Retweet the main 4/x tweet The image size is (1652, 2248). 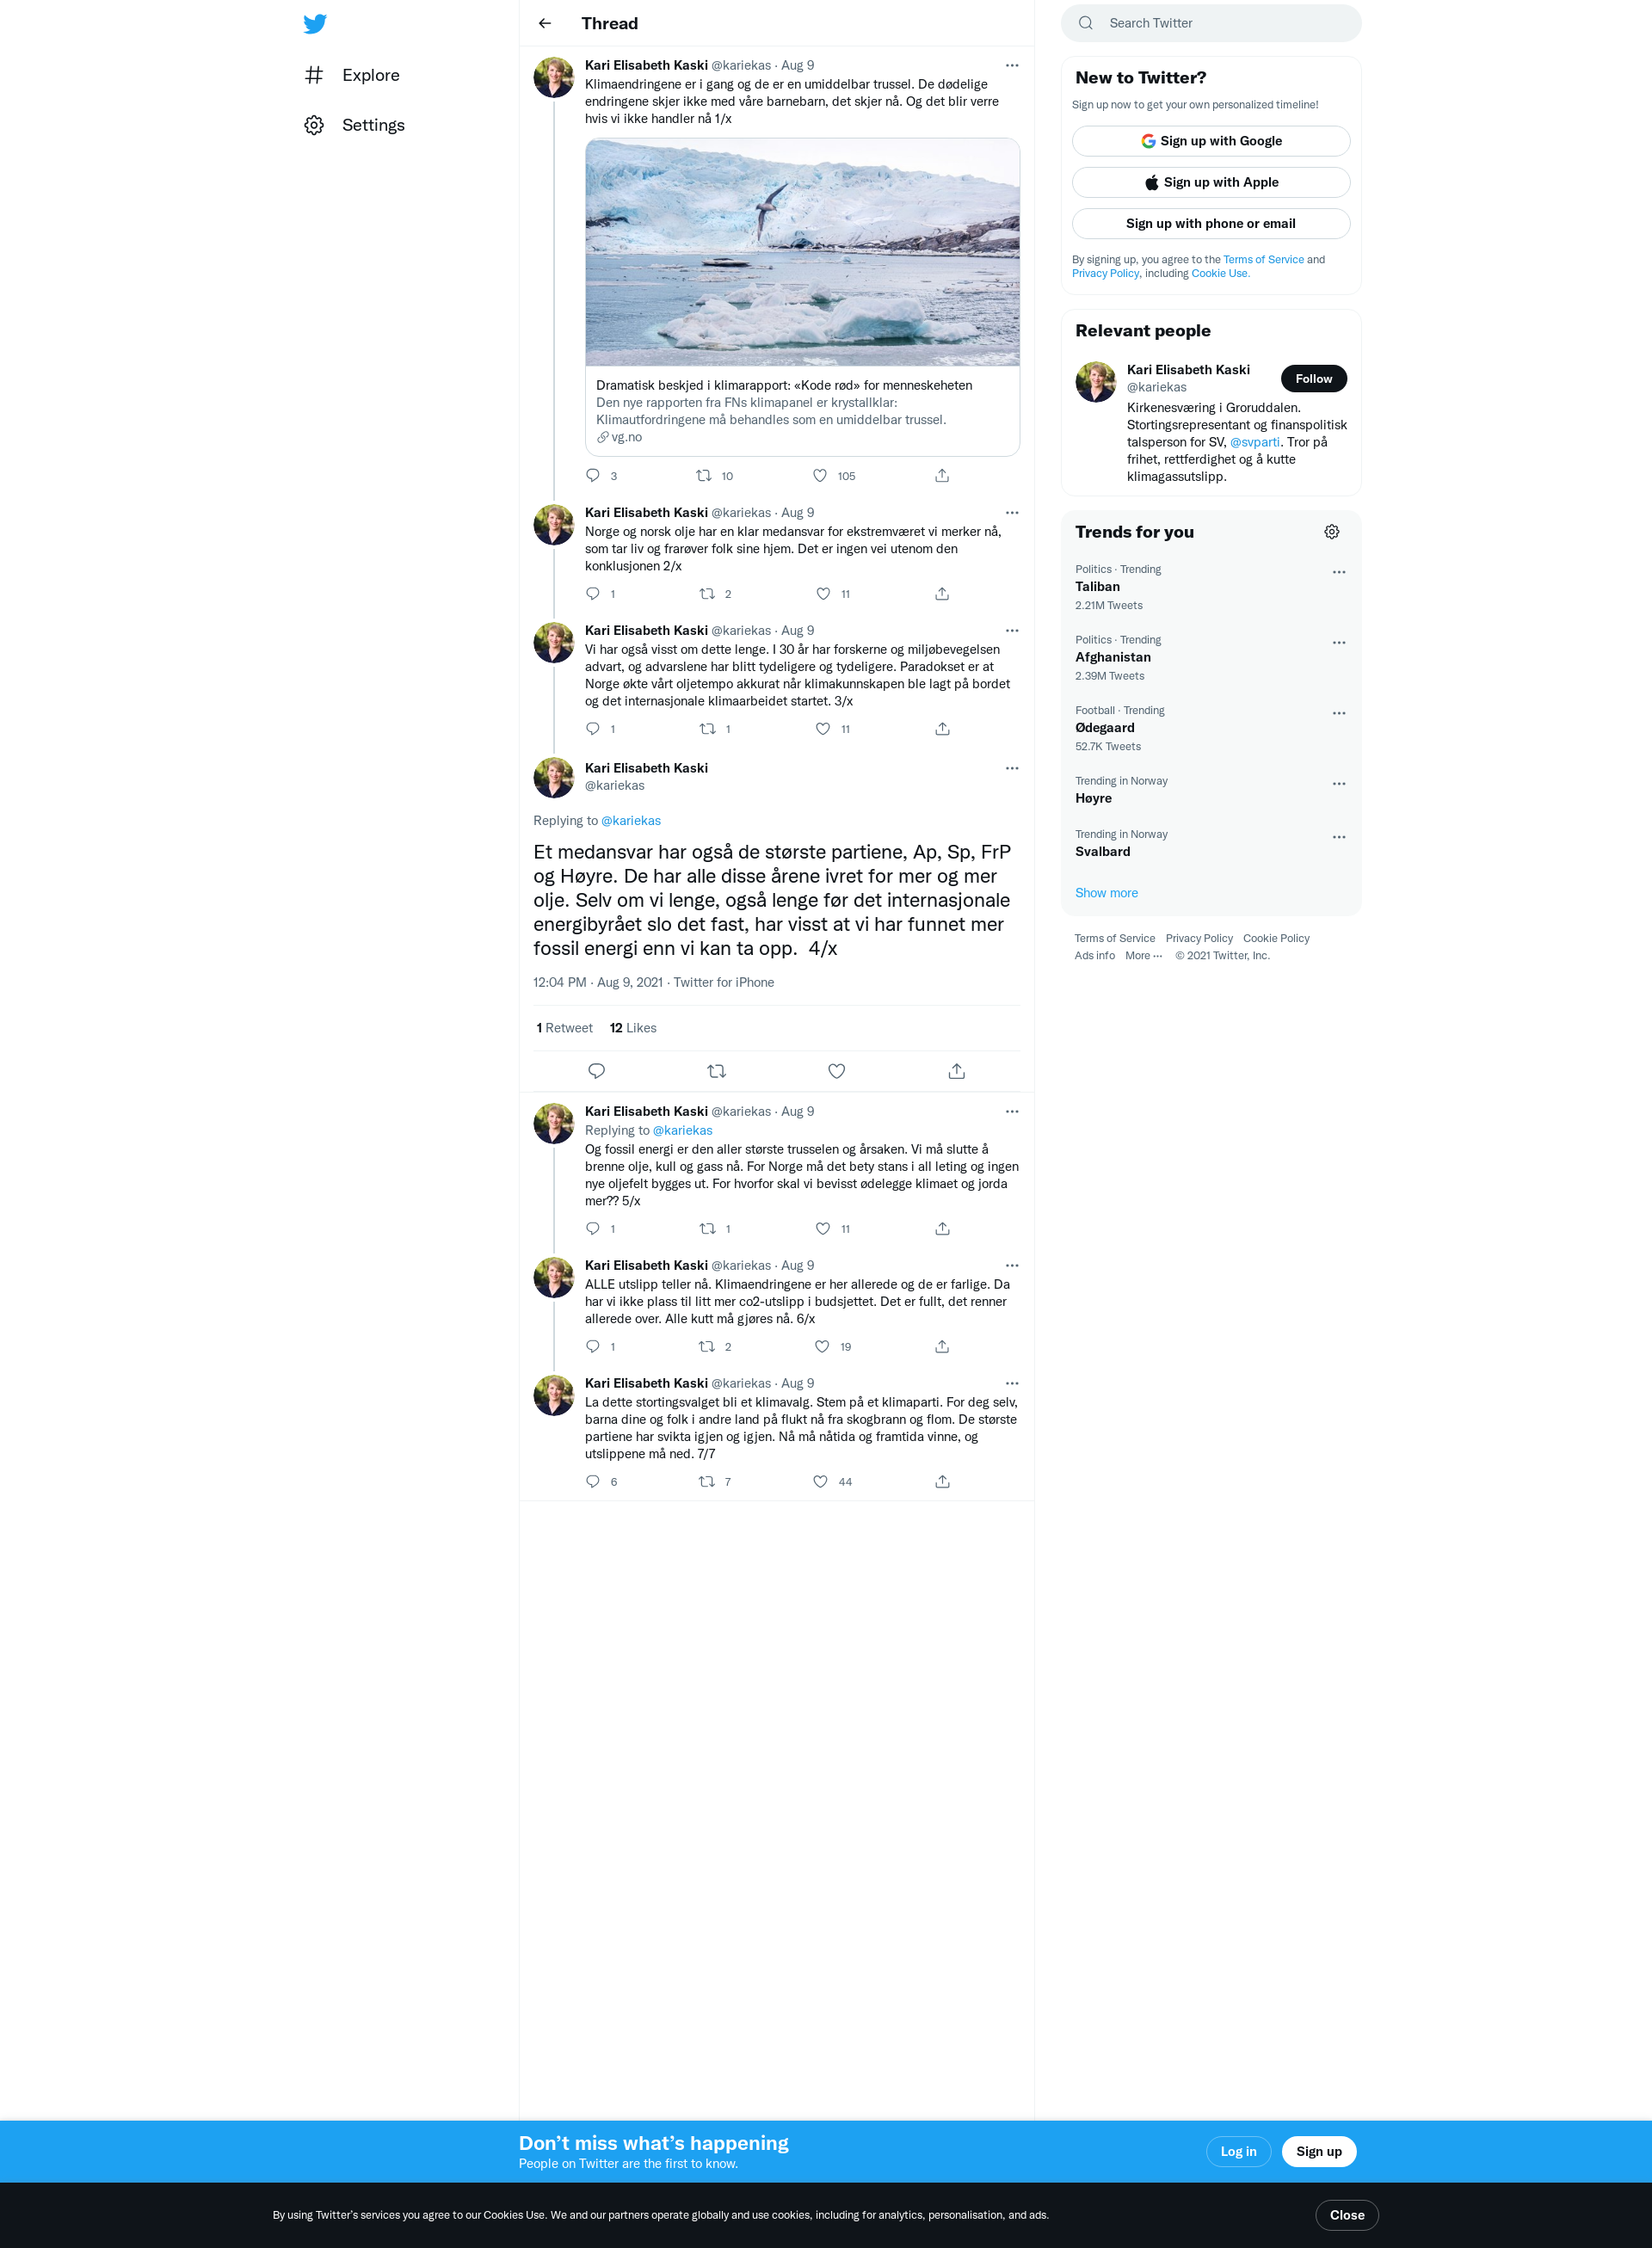716,1071
